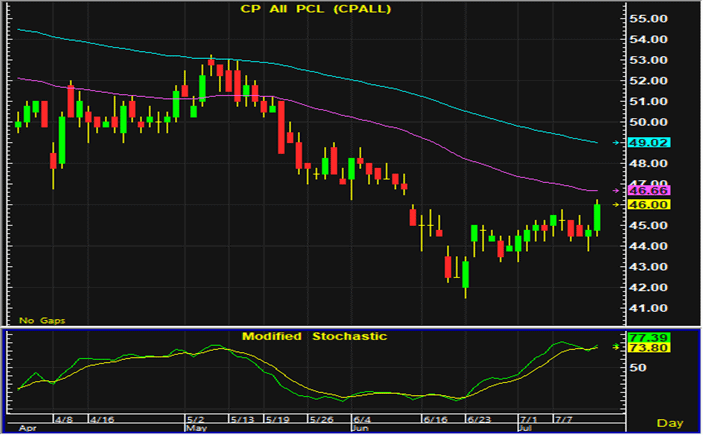The image size is (703, 435).
Task: Click the Day timeframe label
Action: [x=670, y=423]
